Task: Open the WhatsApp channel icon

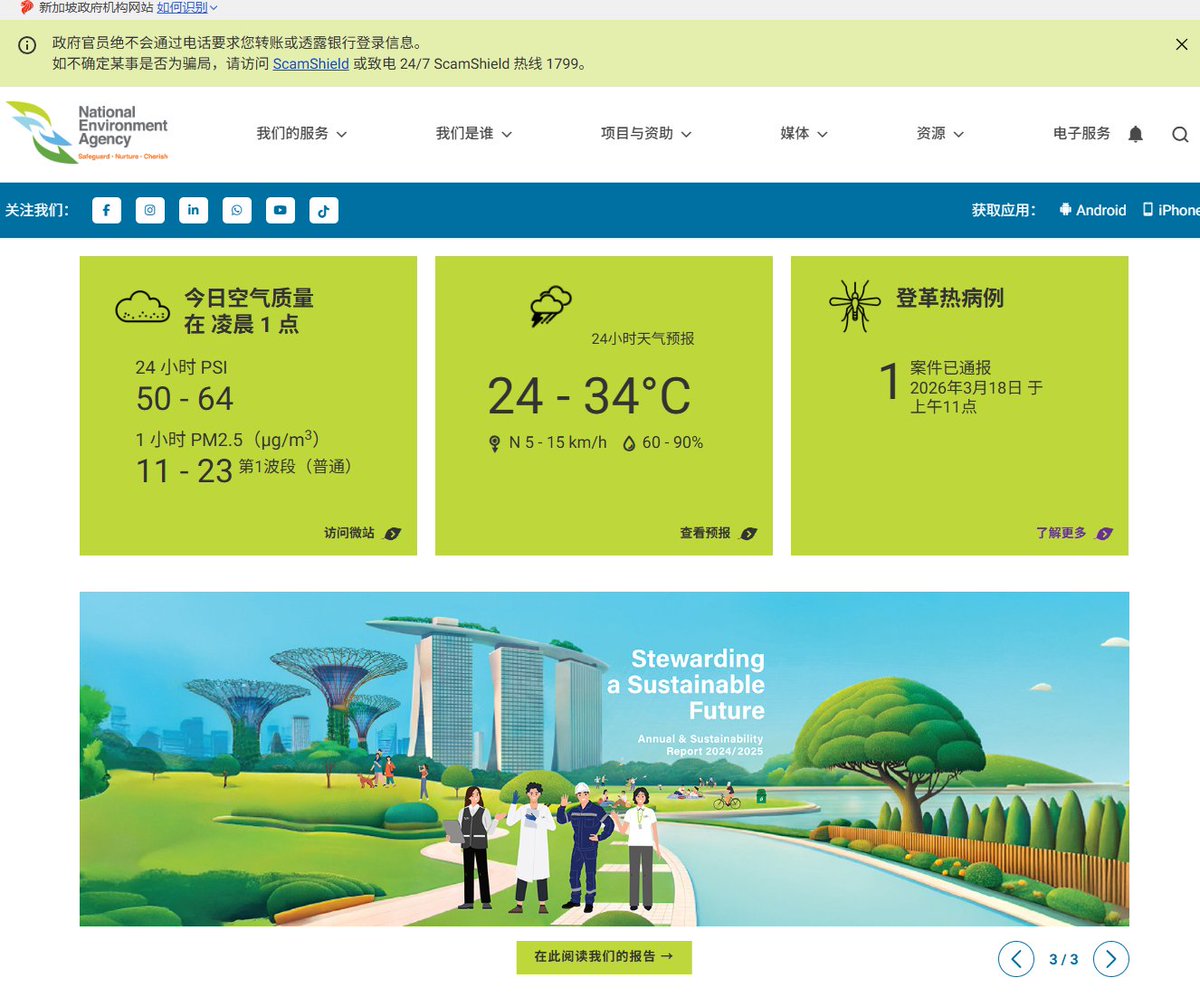Action: click(x=237, y=210)
